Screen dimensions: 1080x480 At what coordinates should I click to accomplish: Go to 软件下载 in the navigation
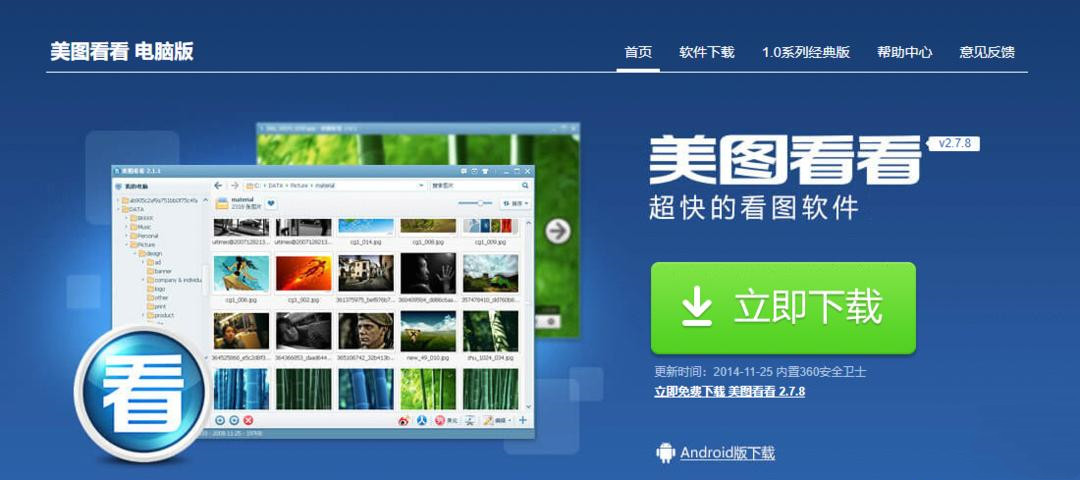[707, 52]
